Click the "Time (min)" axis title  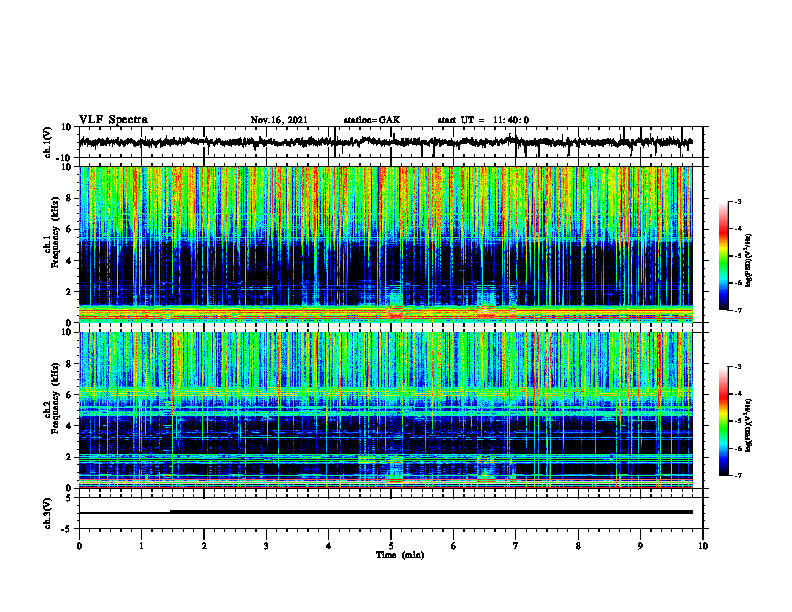400,555
